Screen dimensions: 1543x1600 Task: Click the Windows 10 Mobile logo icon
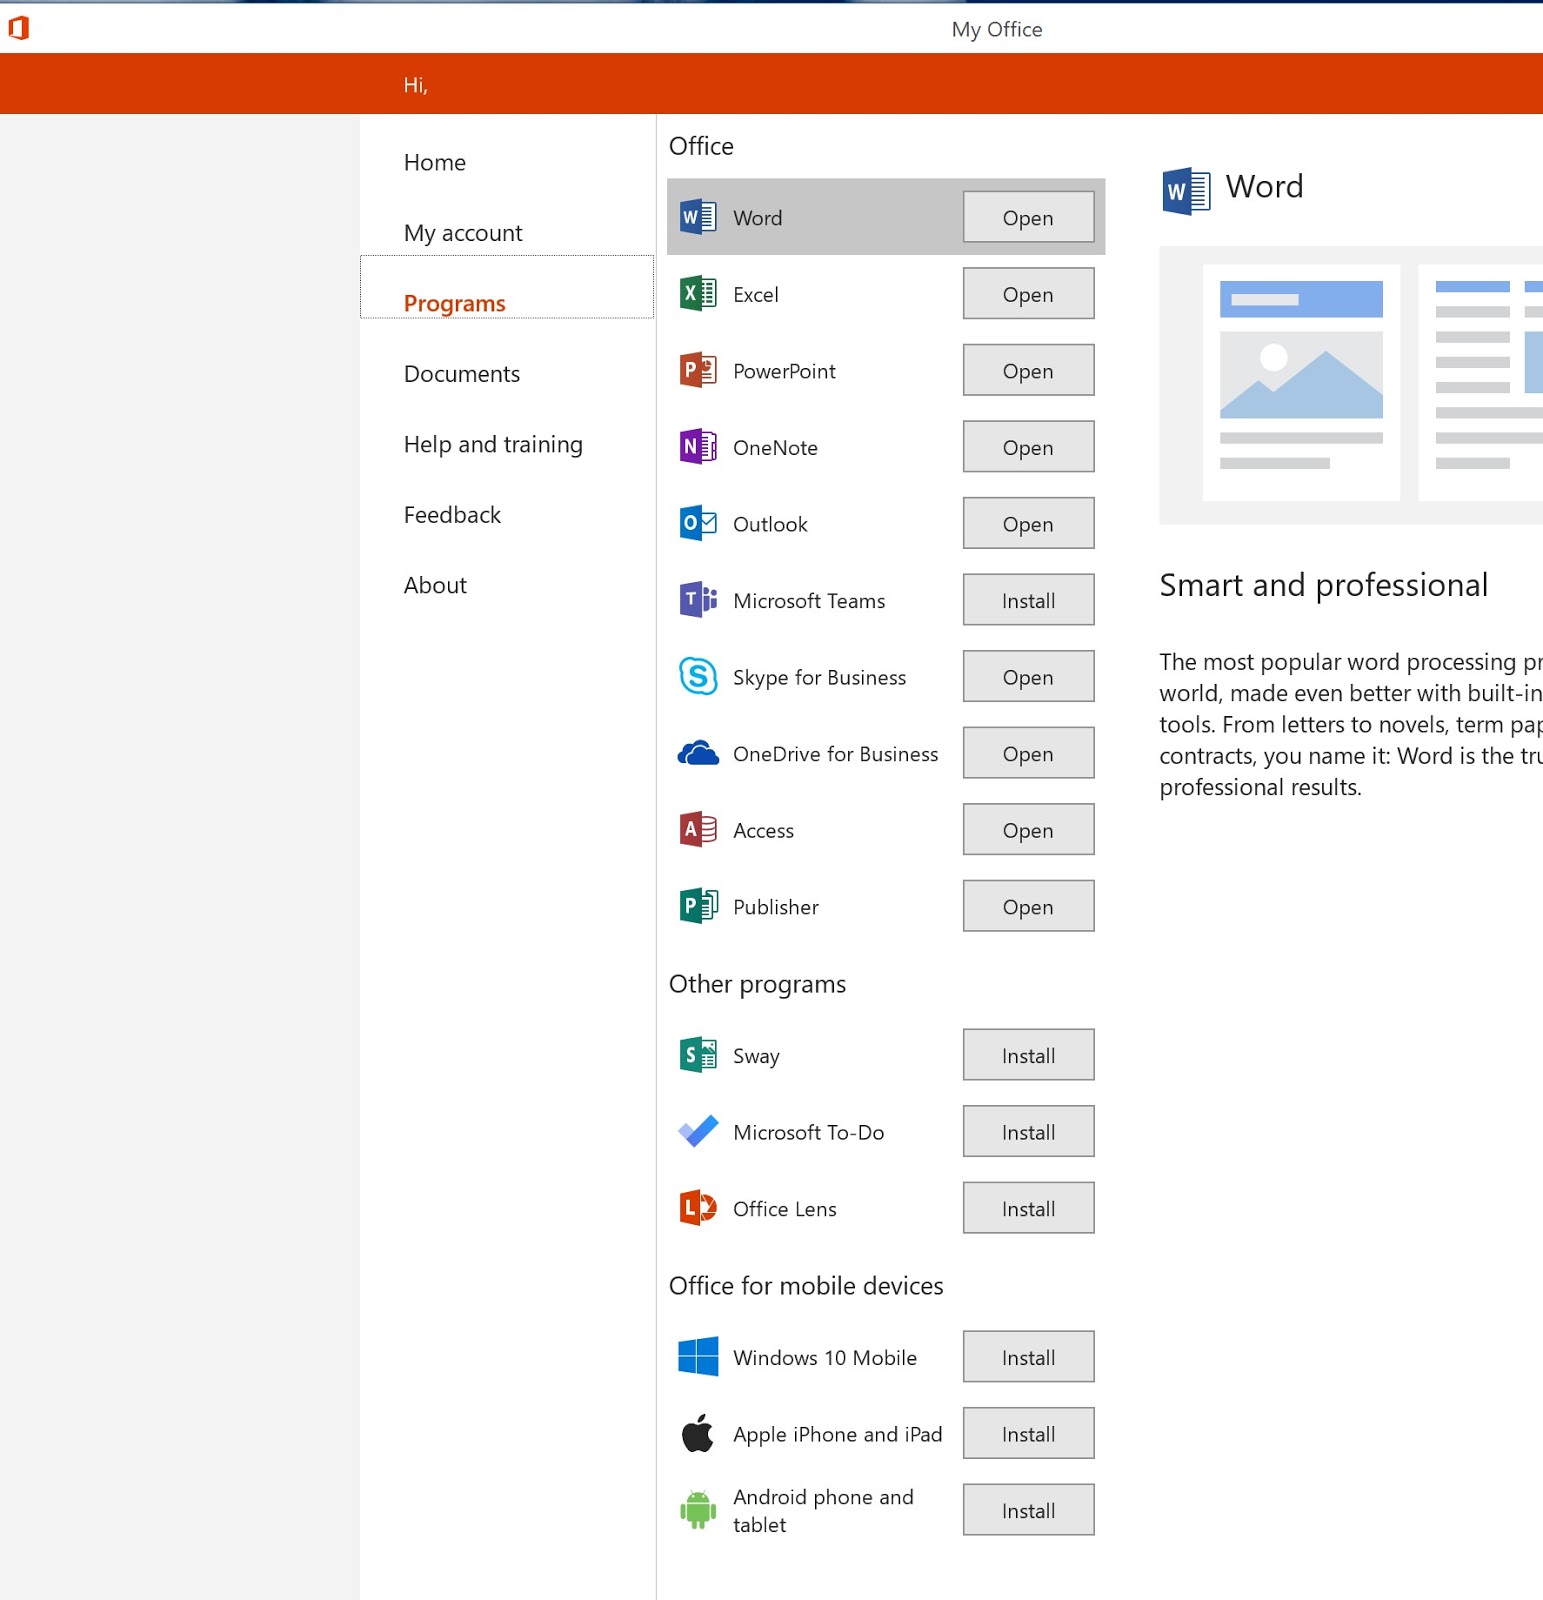(698, 1357)
